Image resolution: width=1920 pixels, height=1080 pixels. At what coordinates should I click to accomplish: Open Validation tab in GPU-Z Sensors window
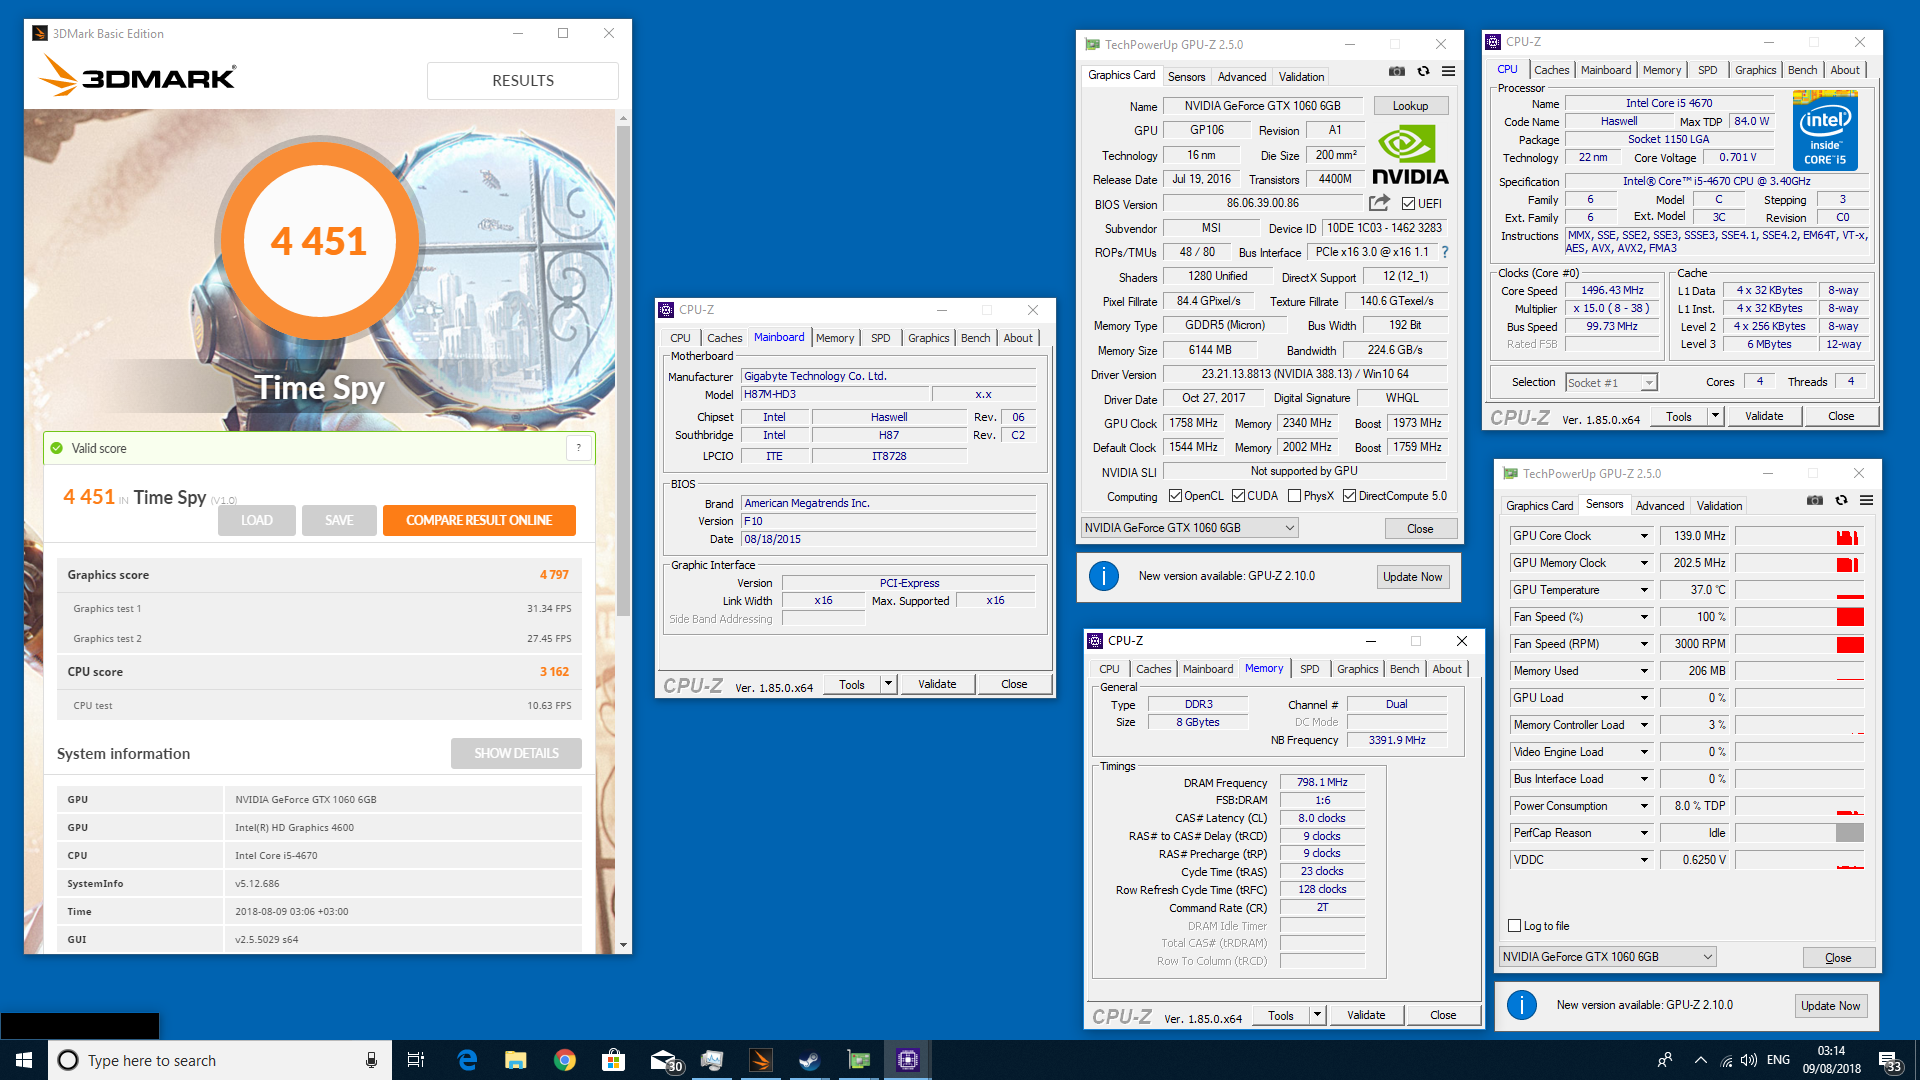1719,506
